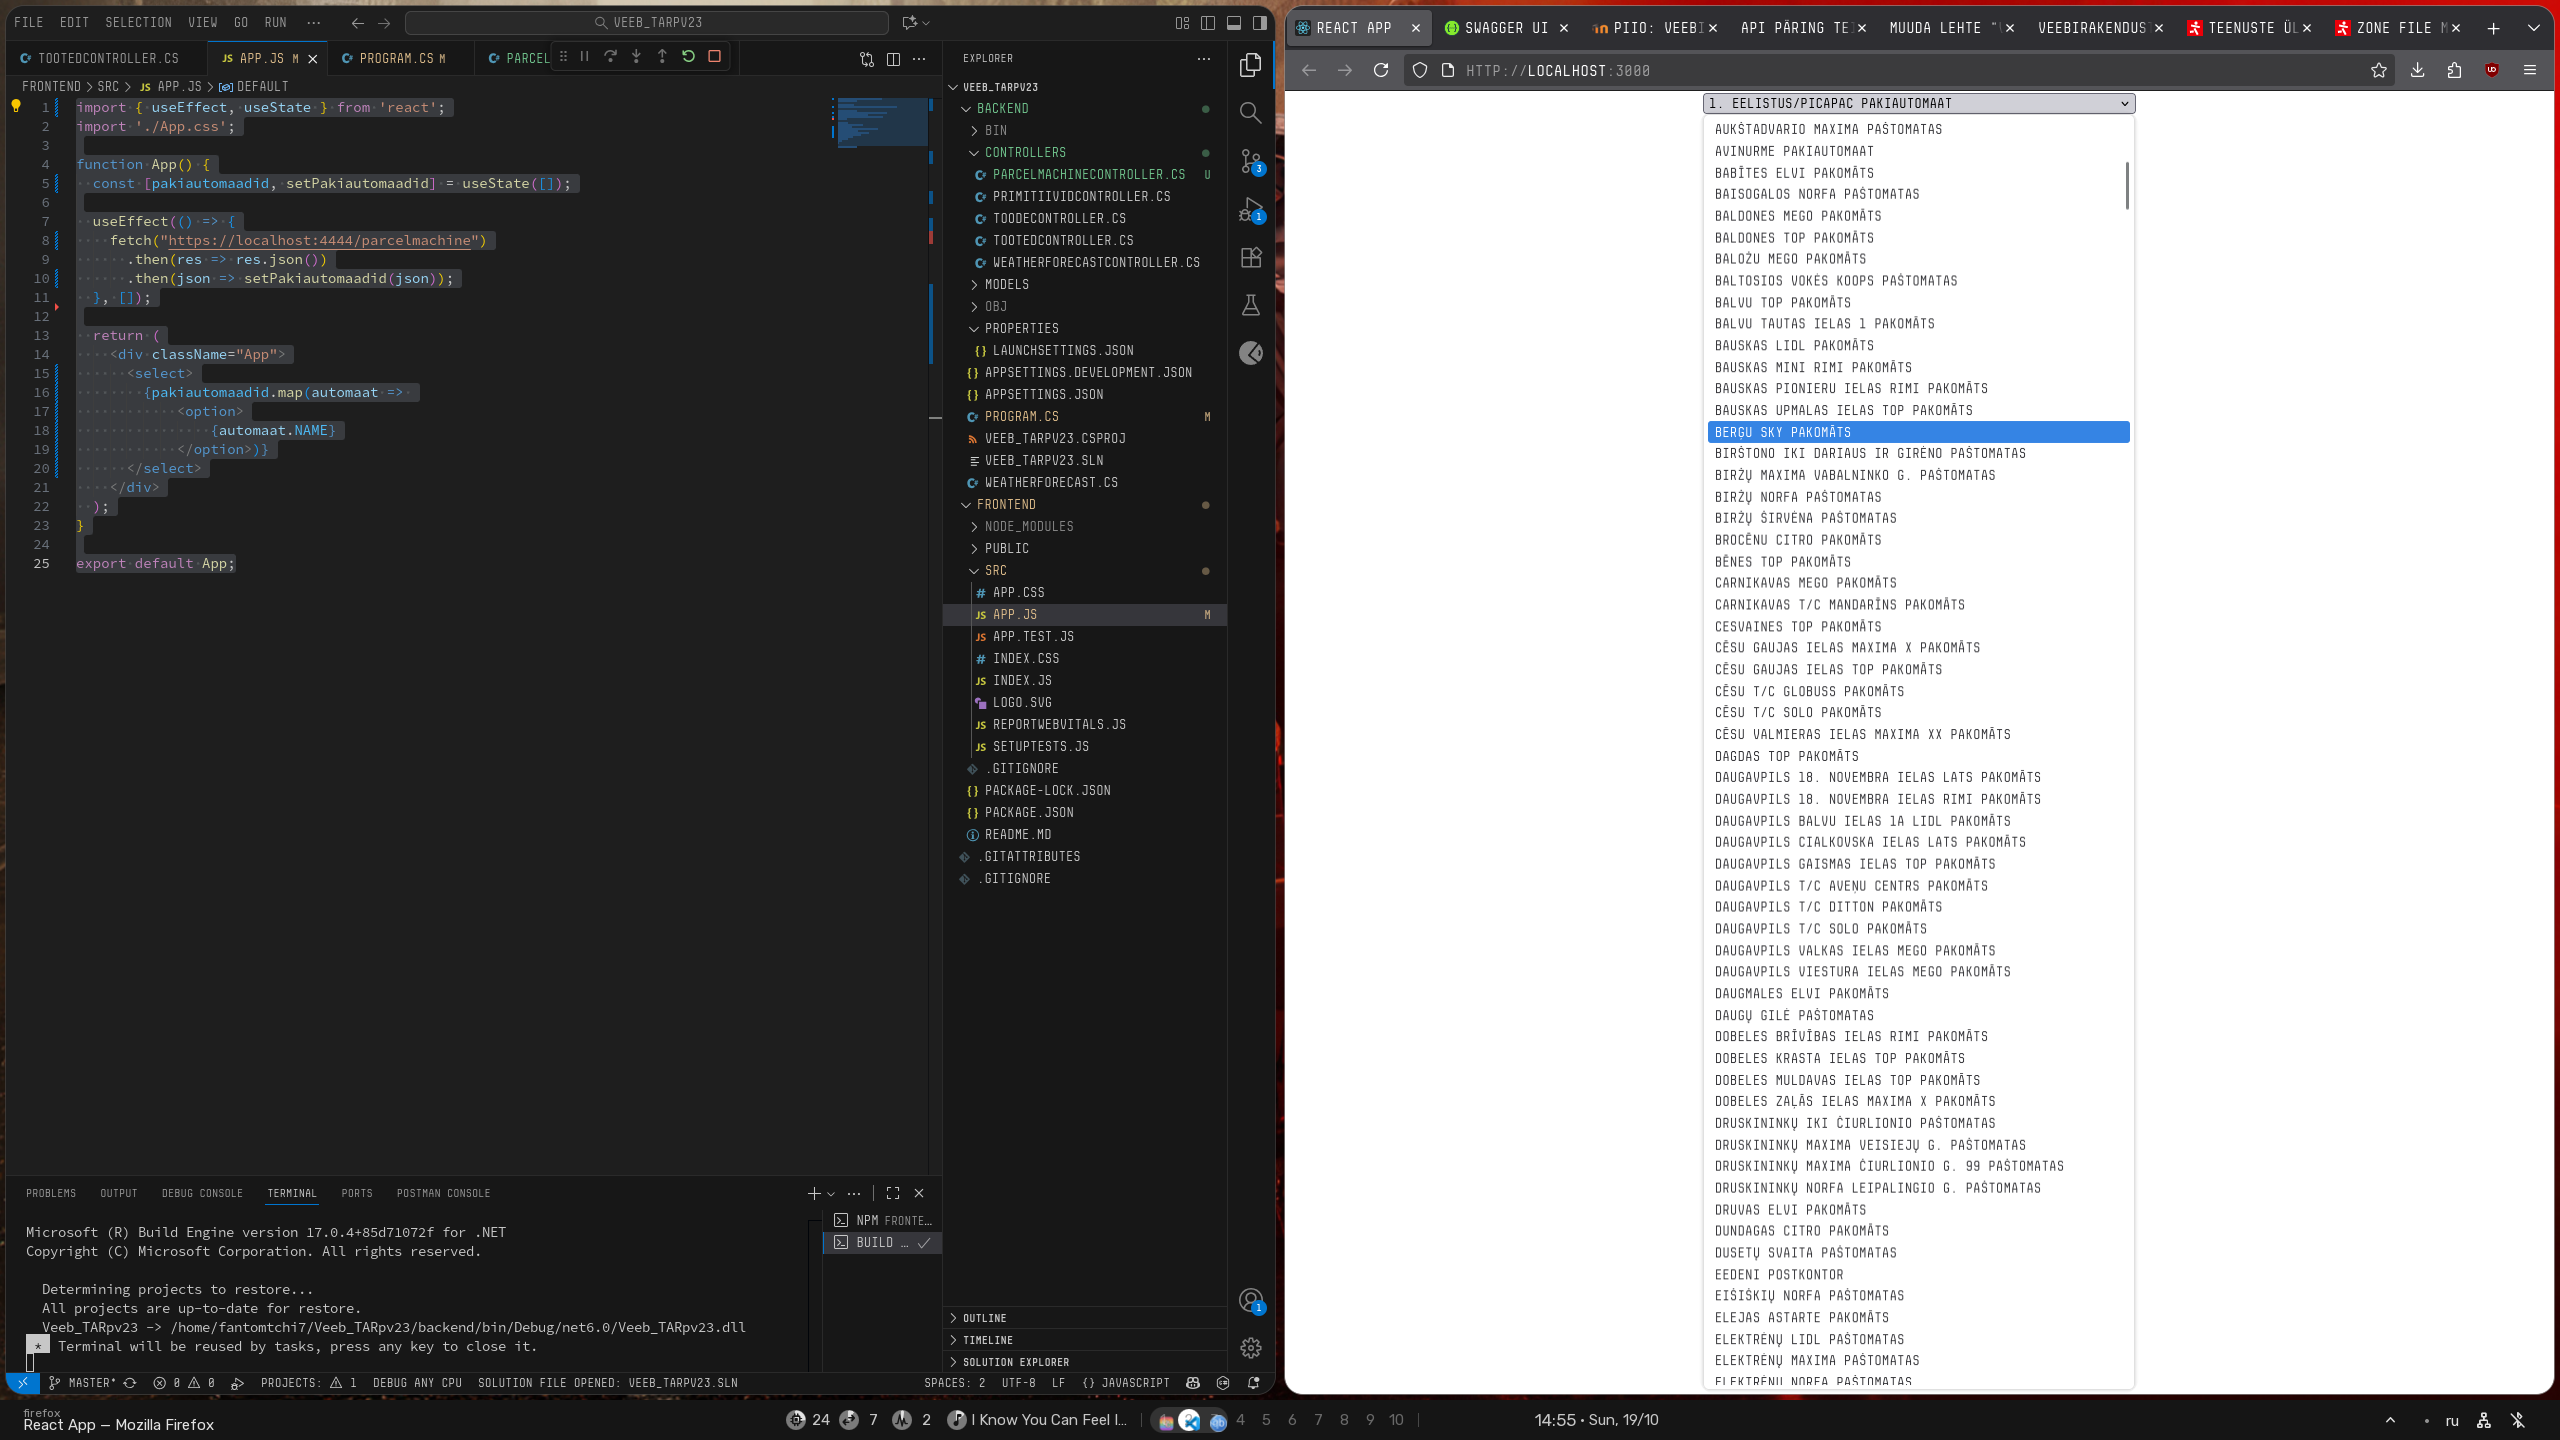Open the Search view in activity bar
Screen dimensions: 2560x1440
point(1250,113)
